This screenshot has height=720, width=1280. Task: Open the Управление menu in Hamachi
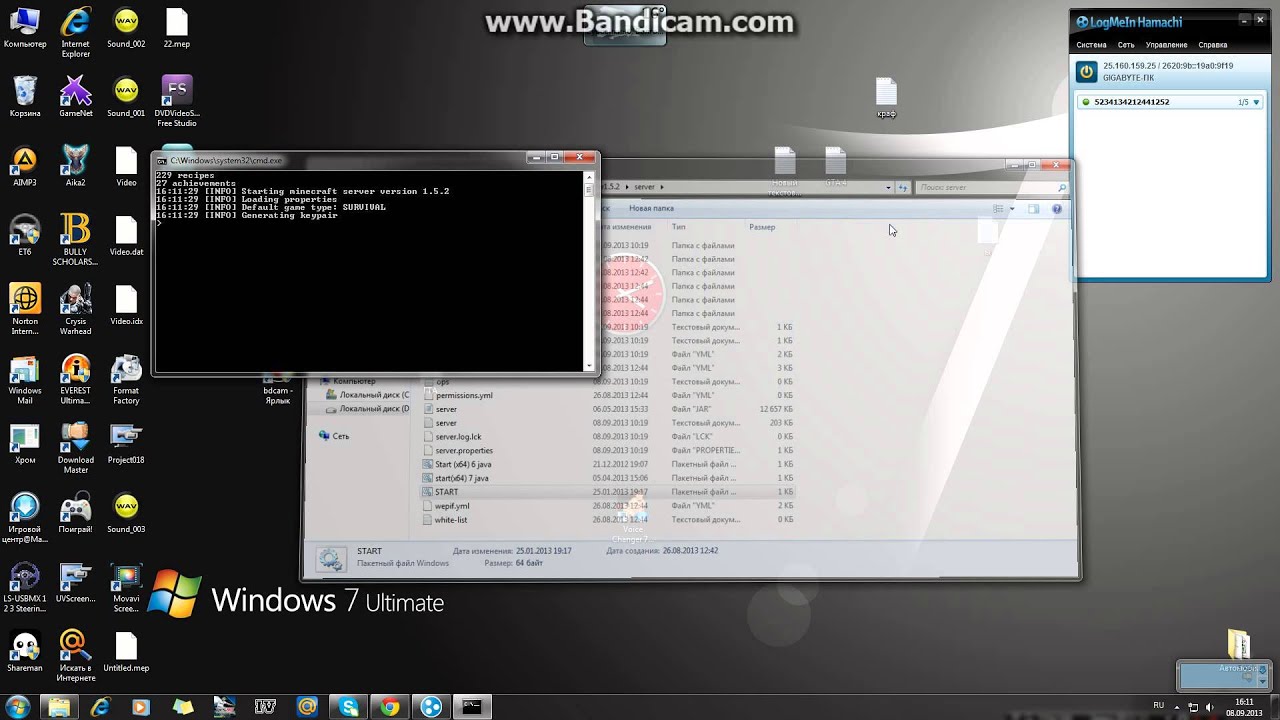[1166, 45]
